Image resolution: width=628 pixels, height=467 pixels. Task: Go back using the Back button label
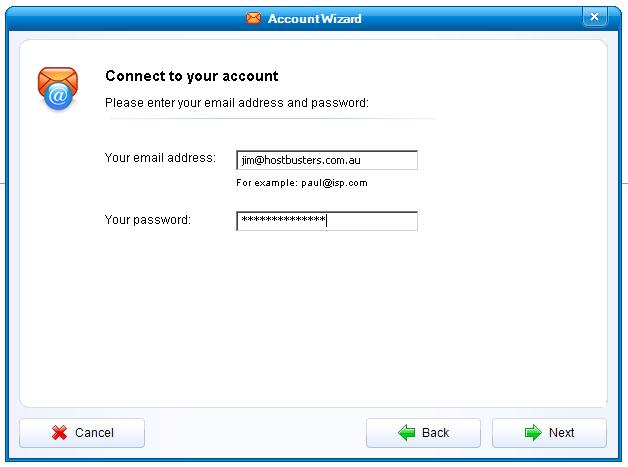point(435,433)
